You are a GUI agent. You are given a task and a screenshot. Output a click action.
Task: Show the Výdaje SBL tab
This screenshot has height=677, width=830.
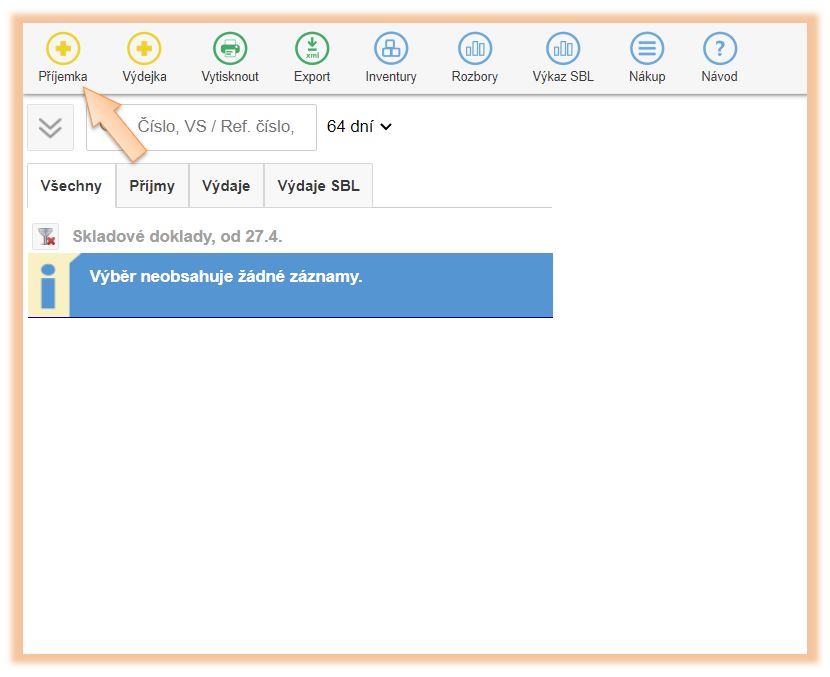[x=318, y=186]
